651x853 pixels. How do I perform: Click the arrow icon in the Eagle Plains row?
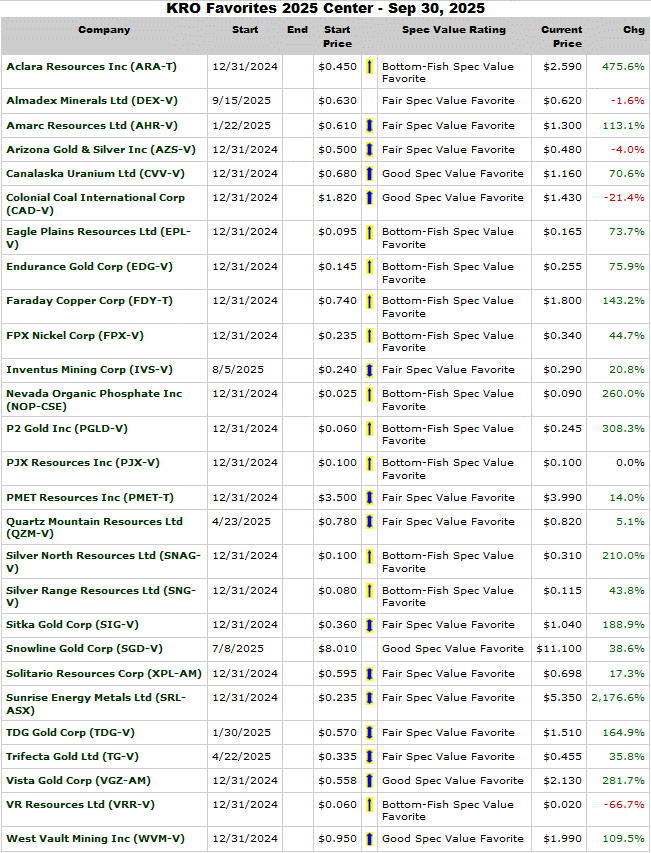pyautogui.click(x=369, y=232)
